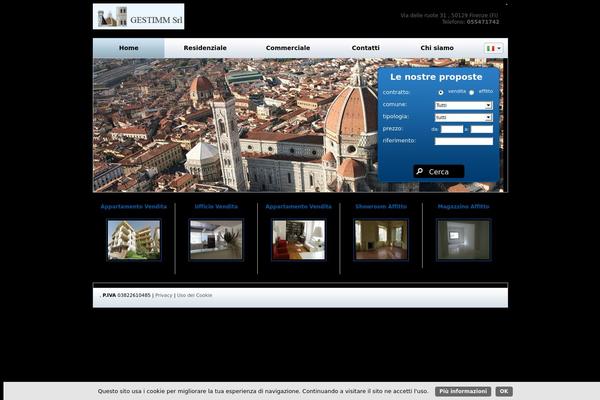Open the Residenziale menu
Image resolution: width=600 pixels, height=400 pixels.
click(205, 48)
